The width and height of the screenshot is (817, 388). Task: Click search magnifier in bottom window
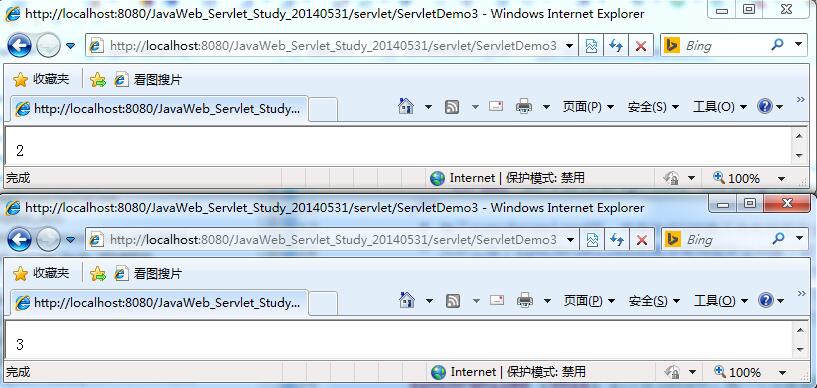pyautogui.click(x=777, y=239)
